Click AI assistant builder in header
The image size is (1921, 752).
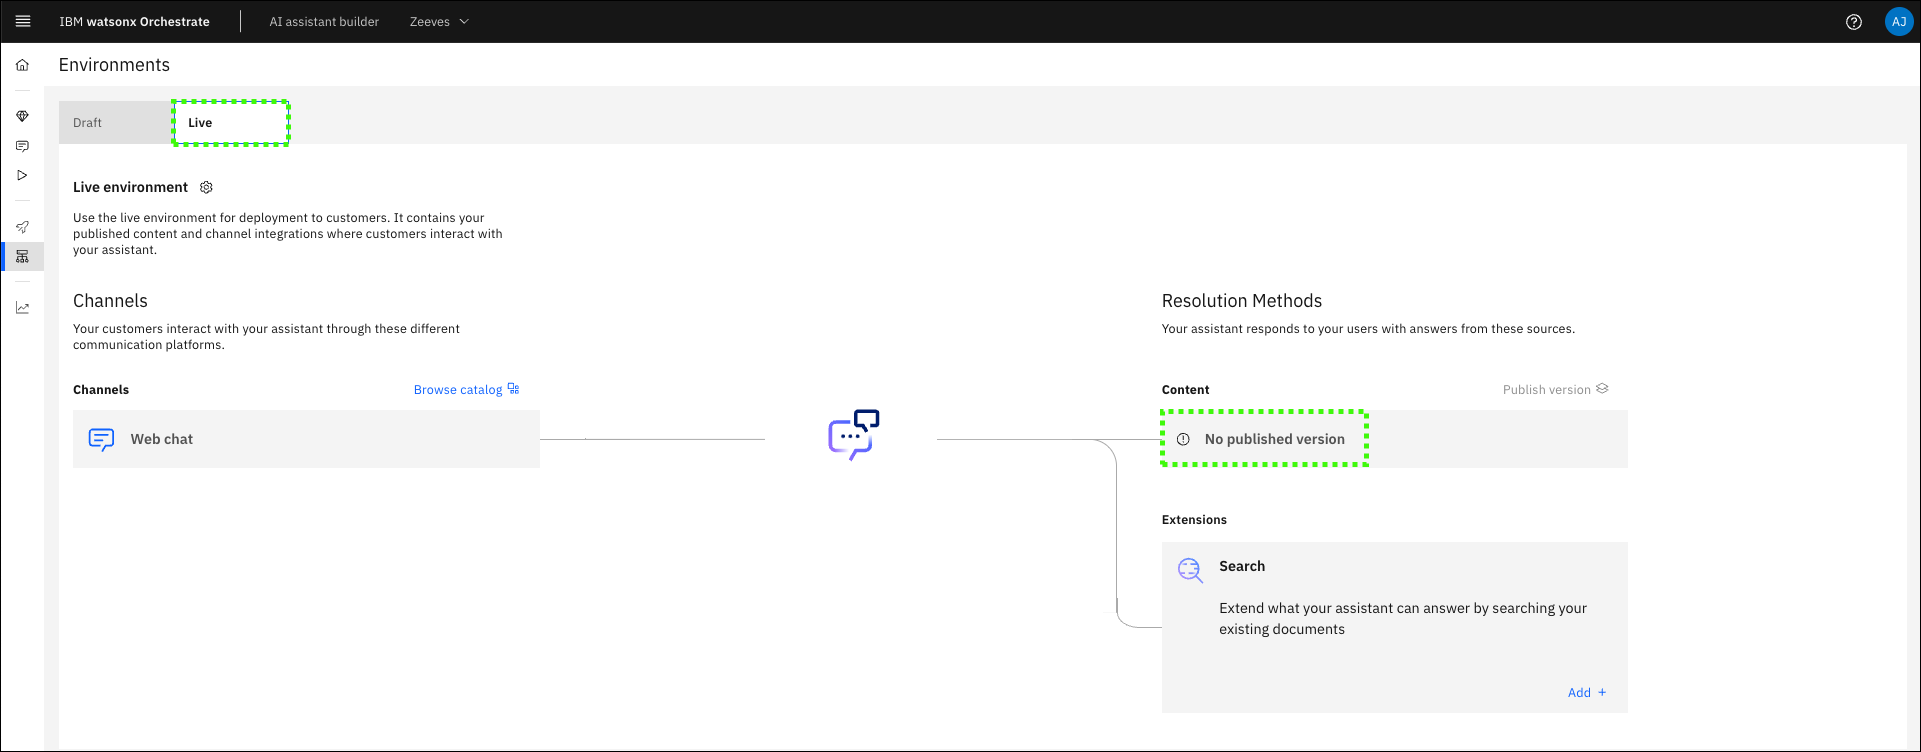coord(324,22)
